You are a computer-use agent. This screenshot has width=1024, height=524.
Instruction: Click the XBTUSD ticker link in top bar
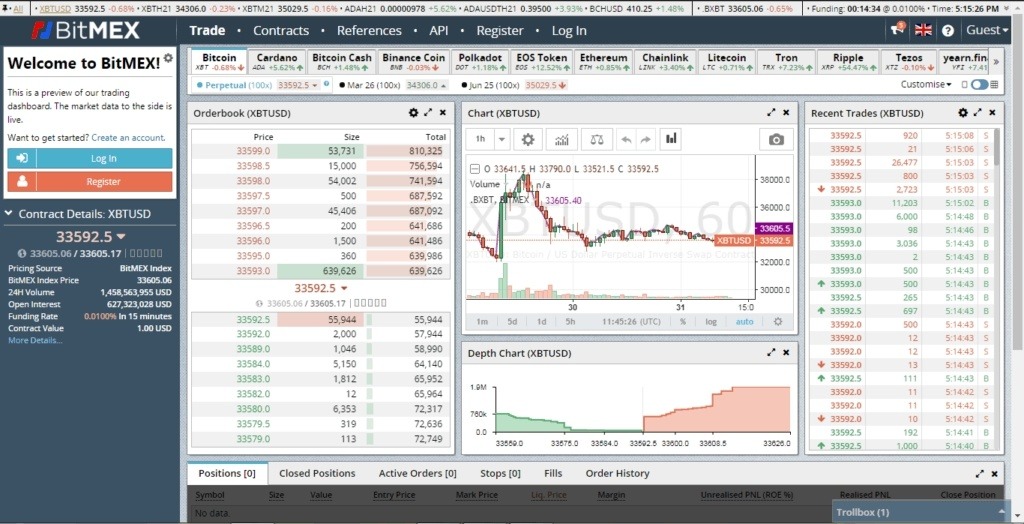[56, 8]
